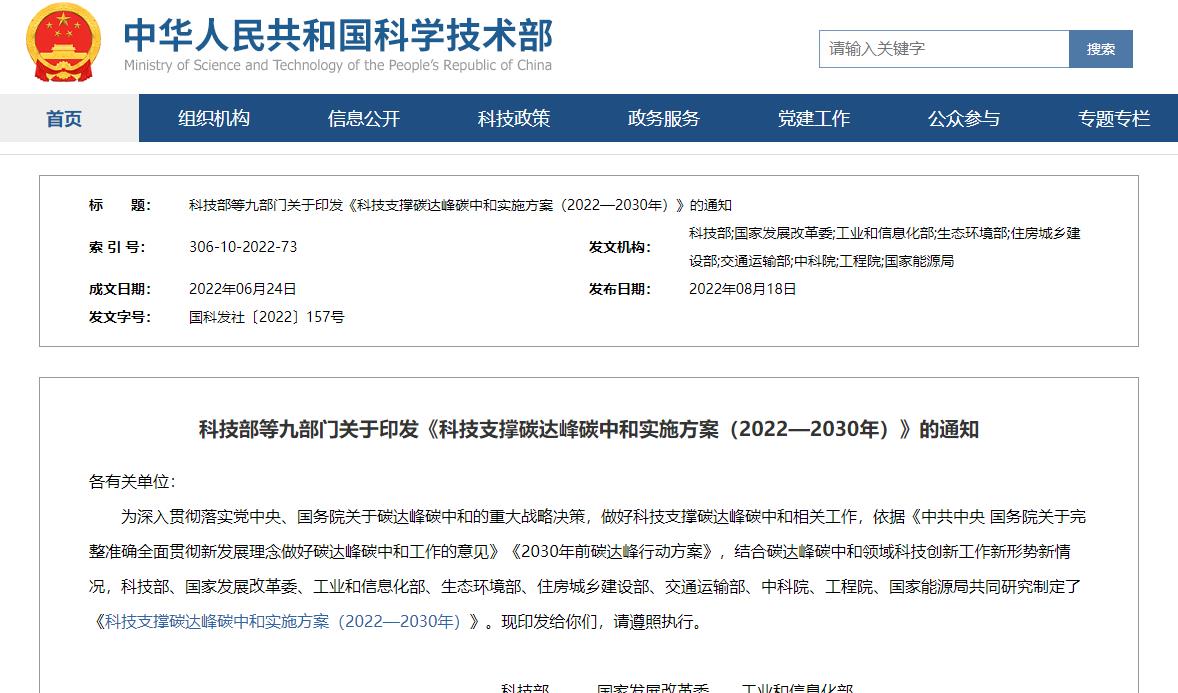Viewport: 1178px width, 693px height.
Task: Click the 发文字号 value 国科发社〔2022〕157号
Action: (267, 317)
